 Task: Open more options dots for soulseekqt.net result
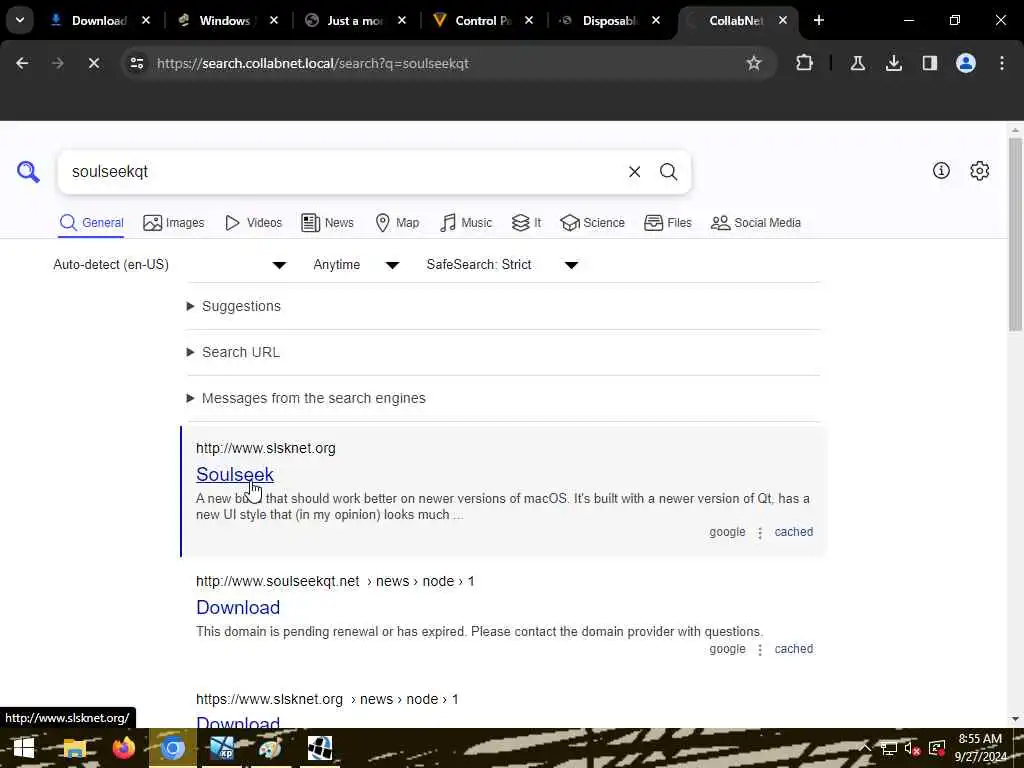coord(760,650)
